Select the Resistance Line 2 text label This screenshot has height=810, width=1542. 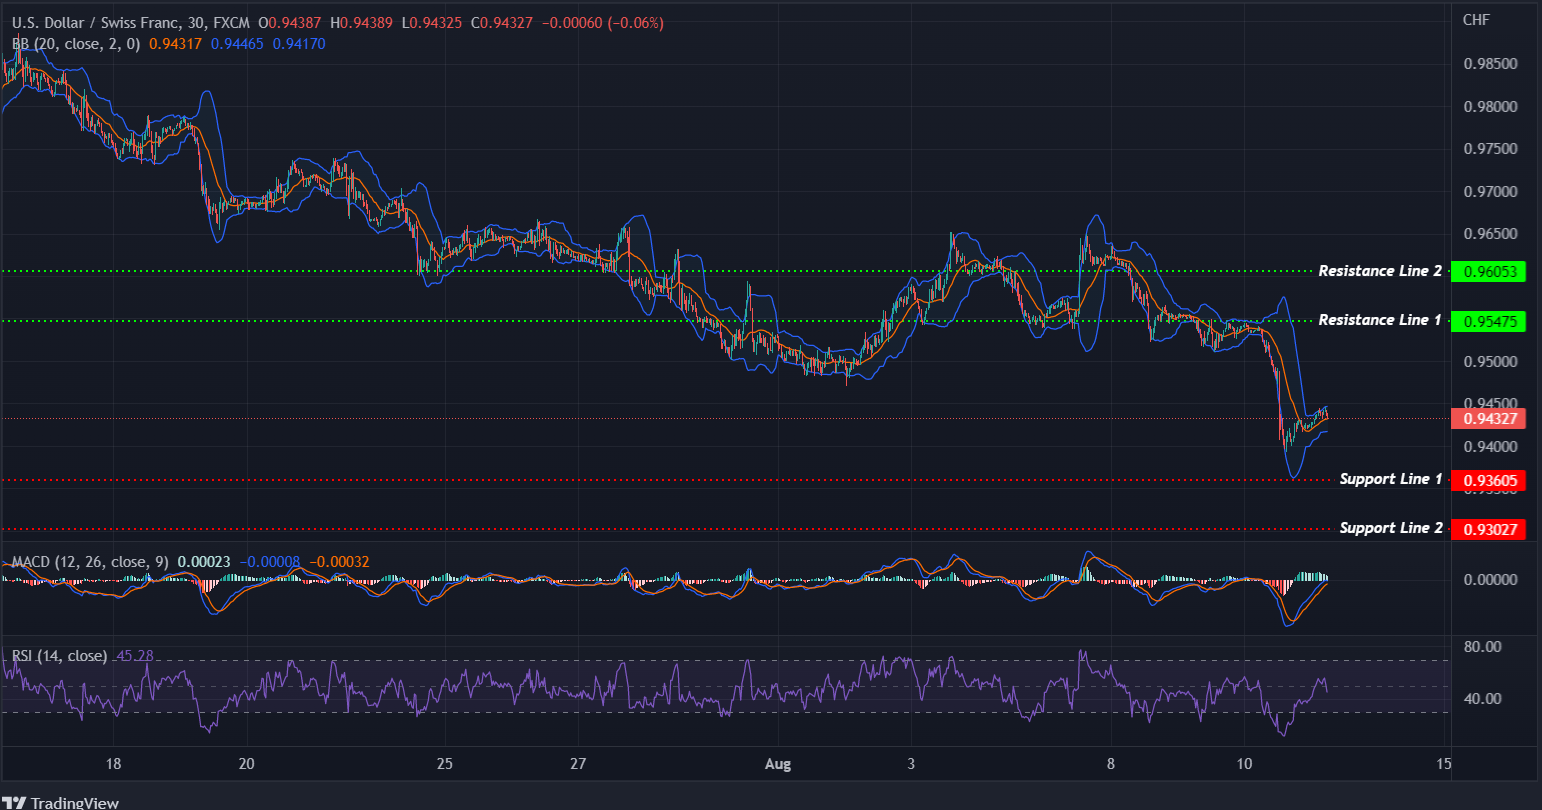pyautogui.click(x=1380, y=270)
